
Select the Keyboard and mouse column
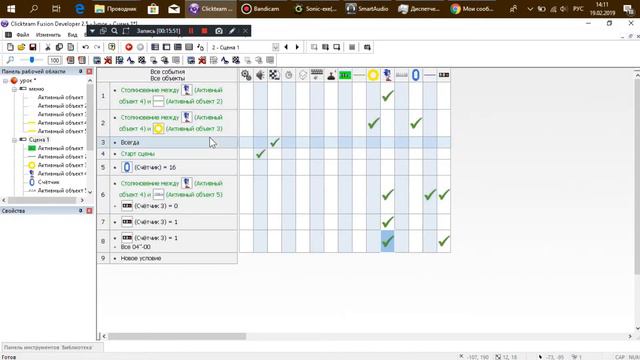(317, 75)
